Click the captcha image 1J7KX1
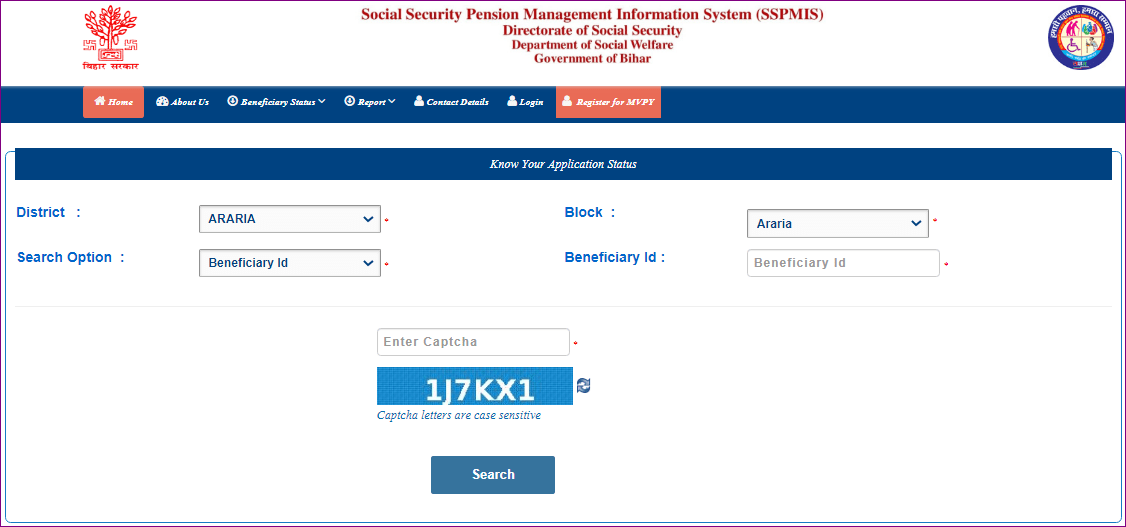The width and height of the screenshot is (1126, 527). (x=474, y=386)
